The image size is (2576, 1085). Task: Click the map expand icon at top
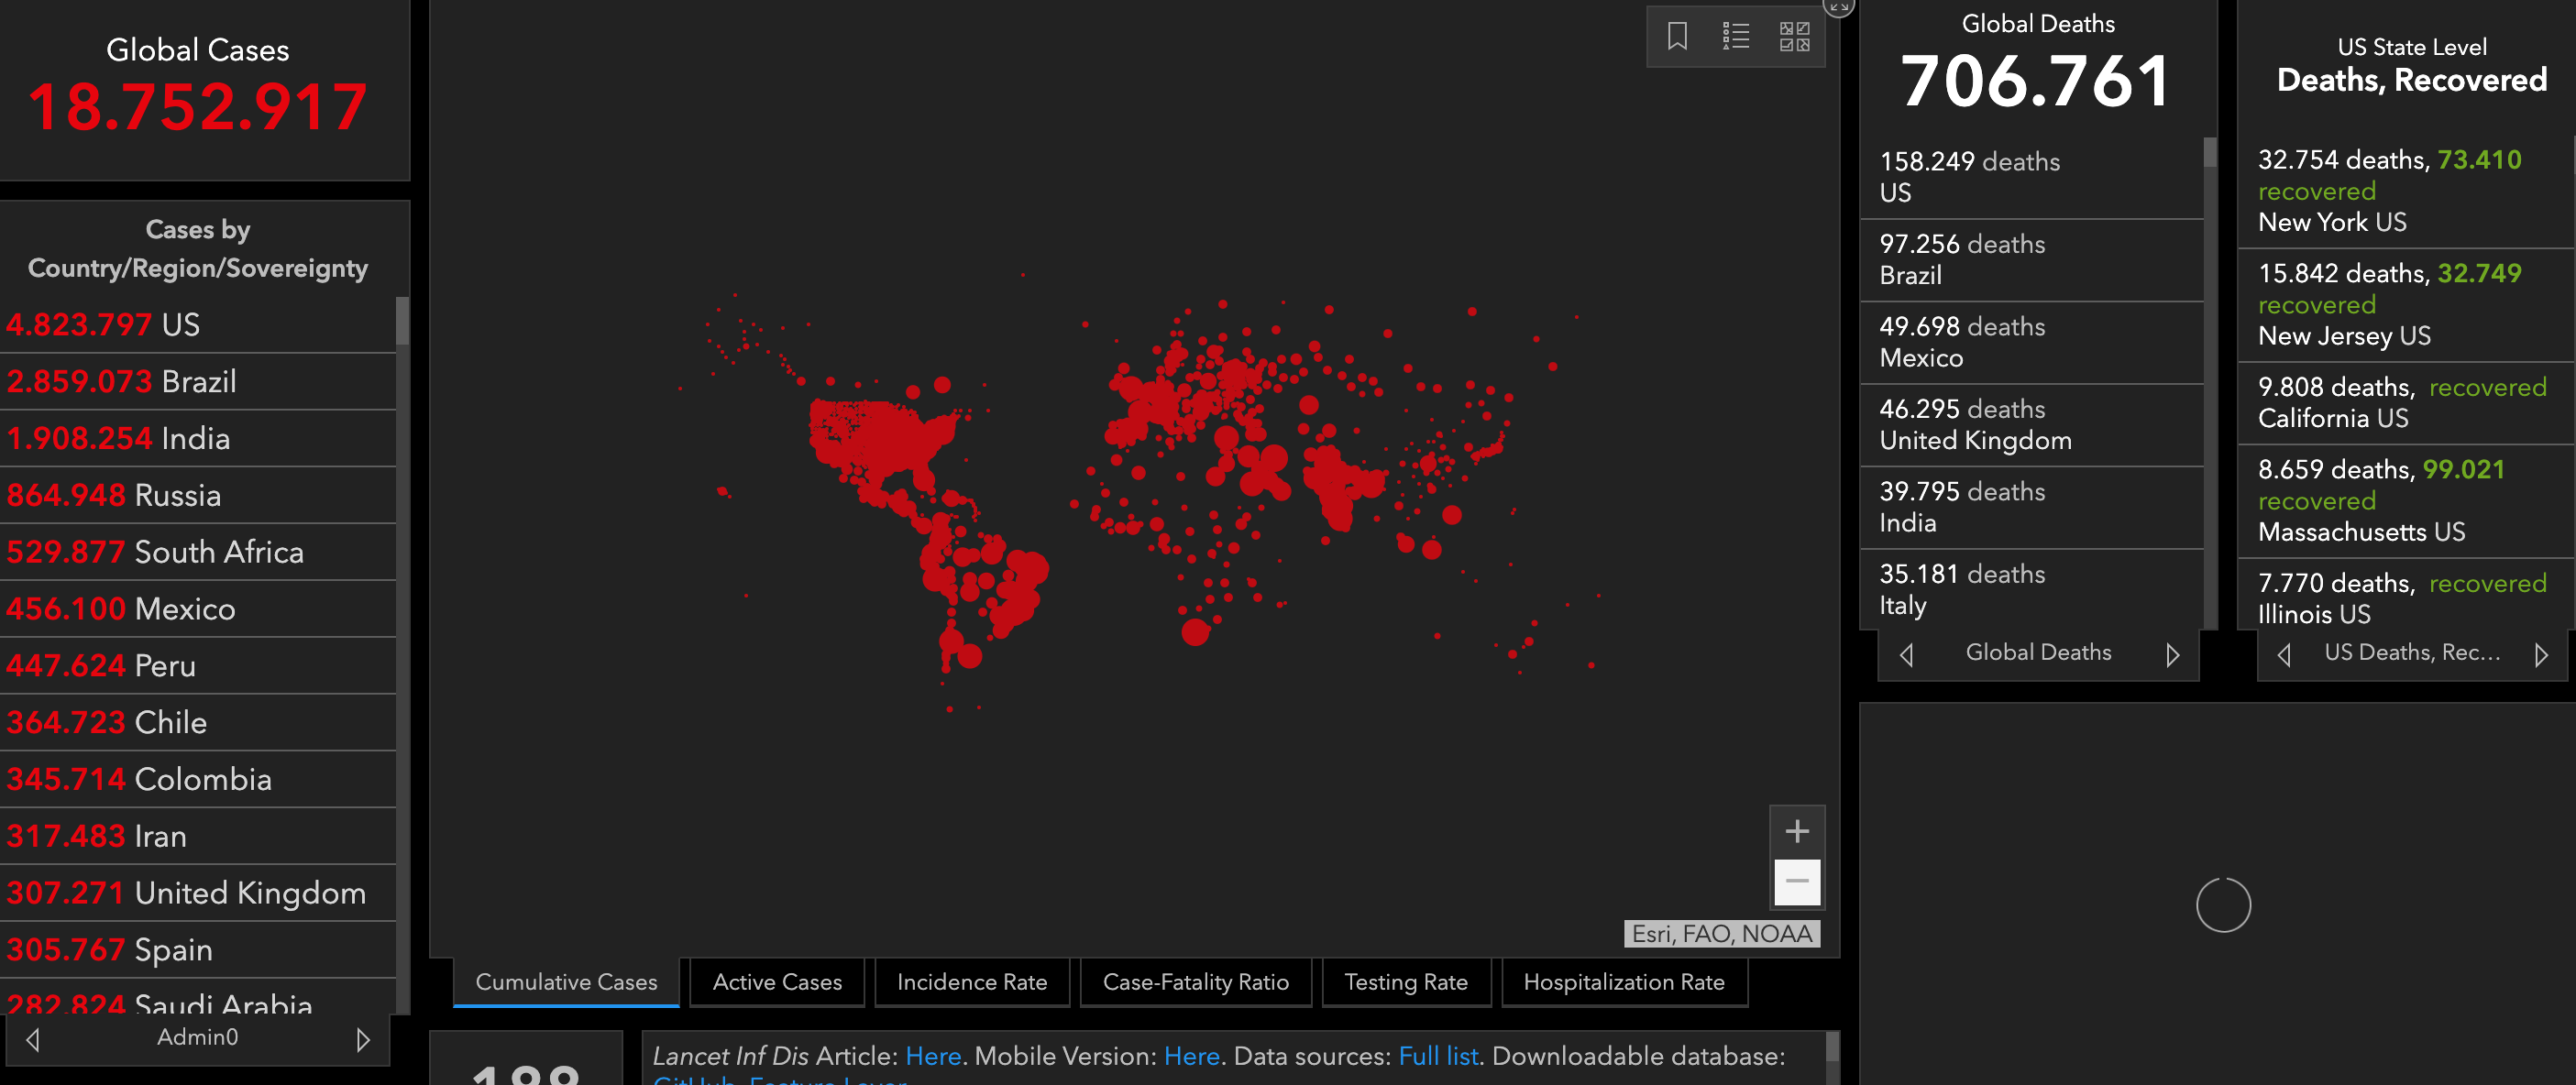1838,6
